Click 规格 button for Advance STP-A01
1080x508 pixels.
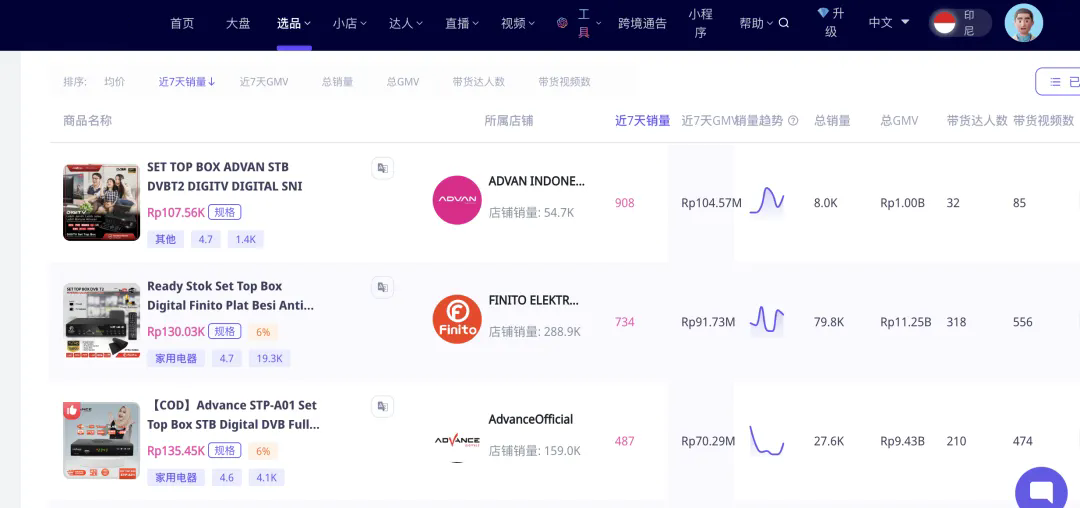click(x=225, y=450)
